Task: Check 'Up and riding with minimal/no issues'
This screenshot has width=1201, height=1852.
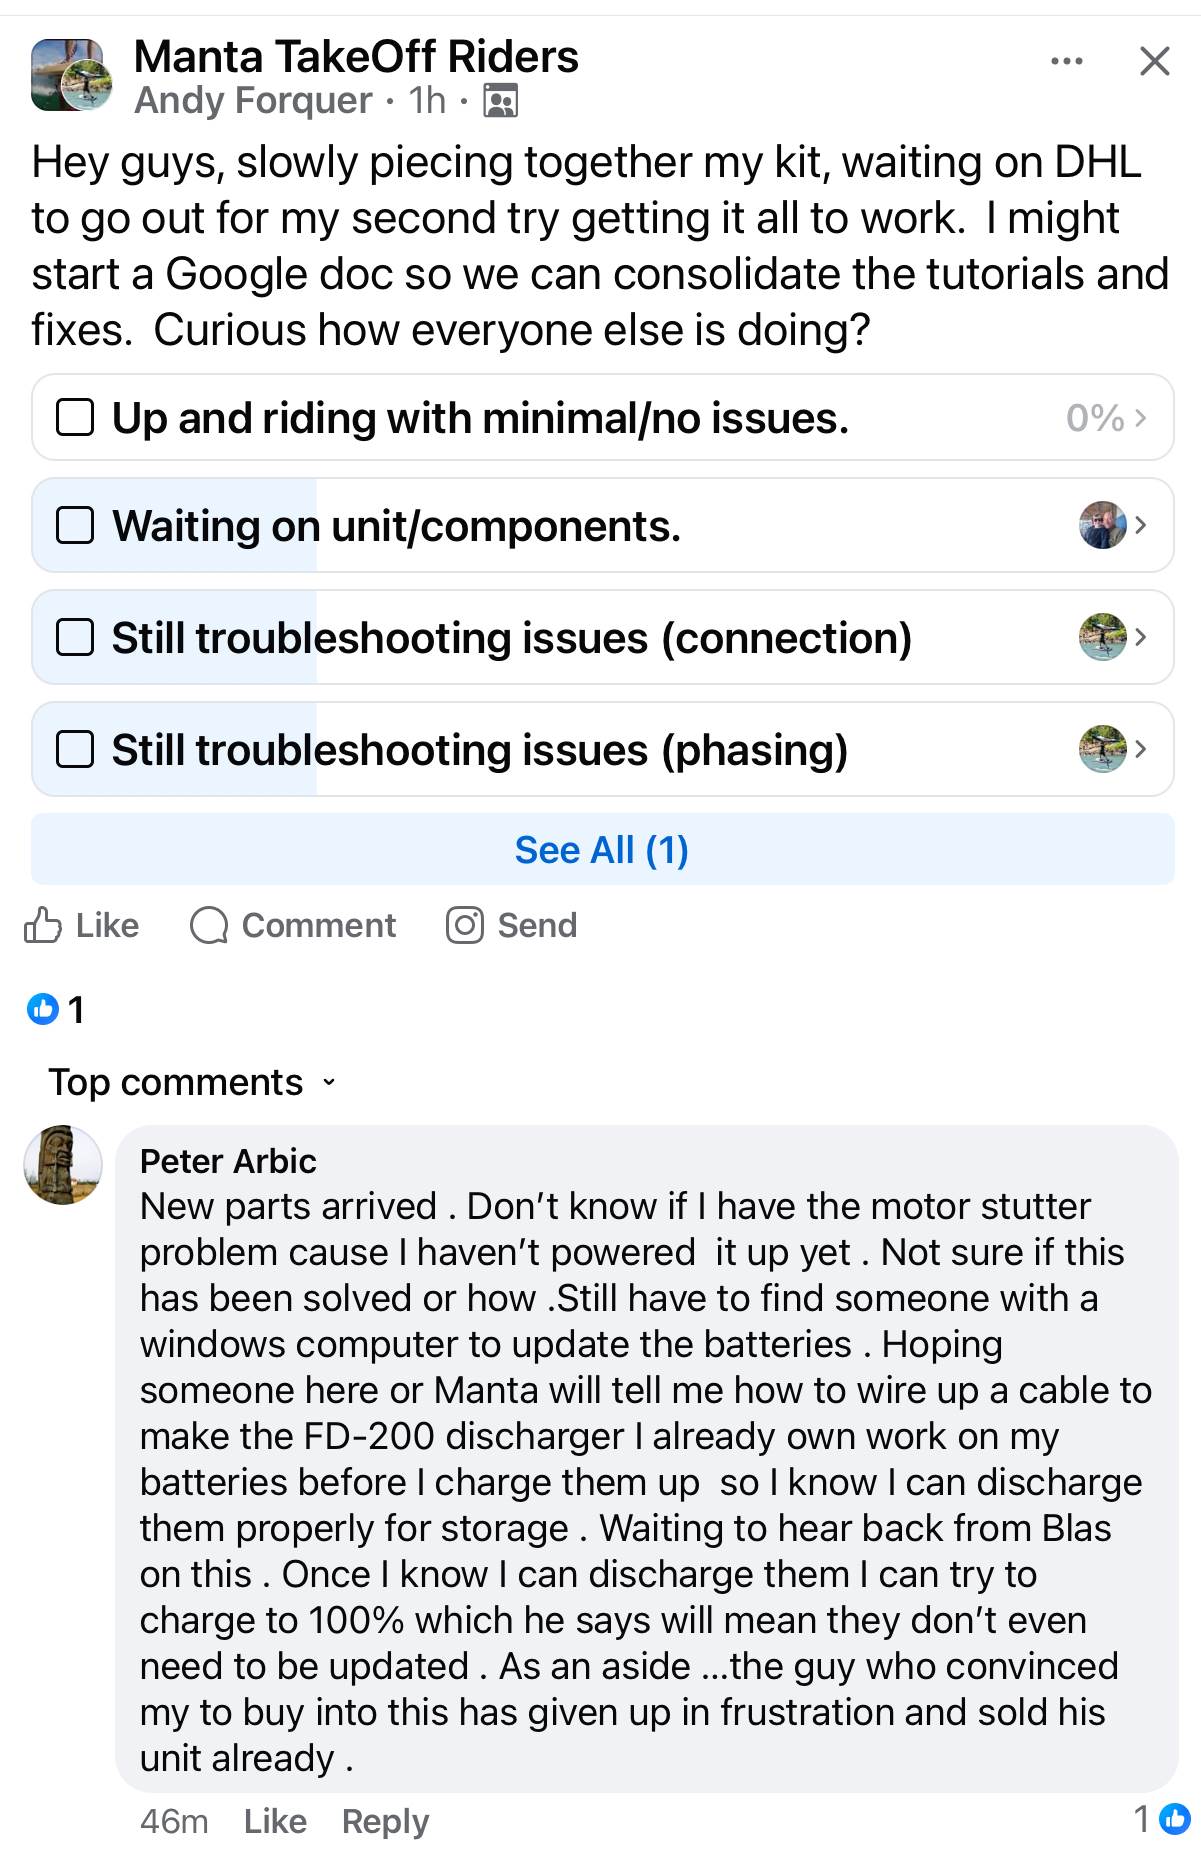Action: click(75, 418)
